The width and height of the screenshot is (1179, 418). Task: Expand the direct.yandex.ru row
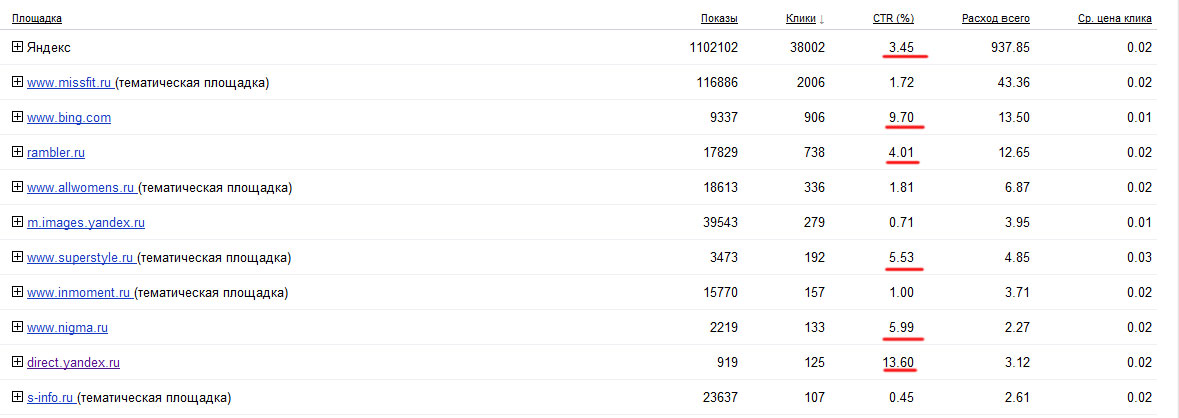point(17,362)
